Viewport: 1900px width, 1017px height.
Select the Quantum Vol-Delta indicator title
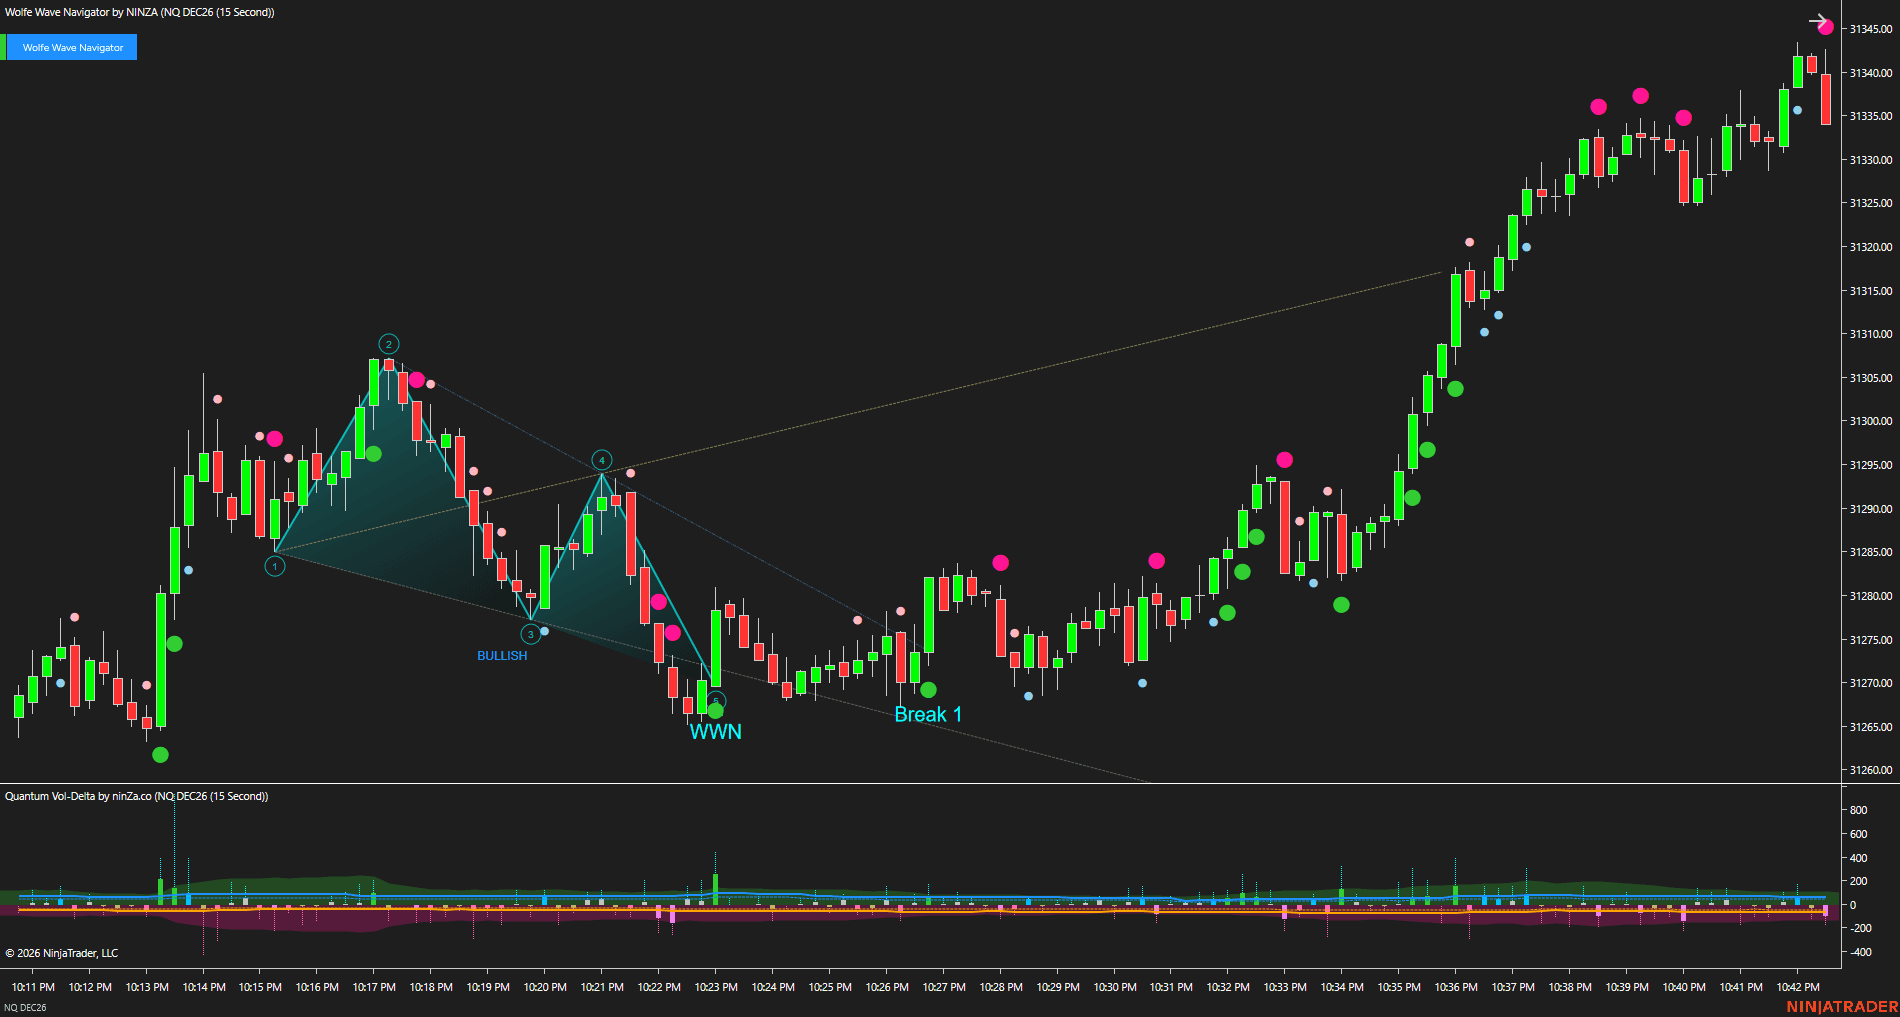[x=137, y=796]
